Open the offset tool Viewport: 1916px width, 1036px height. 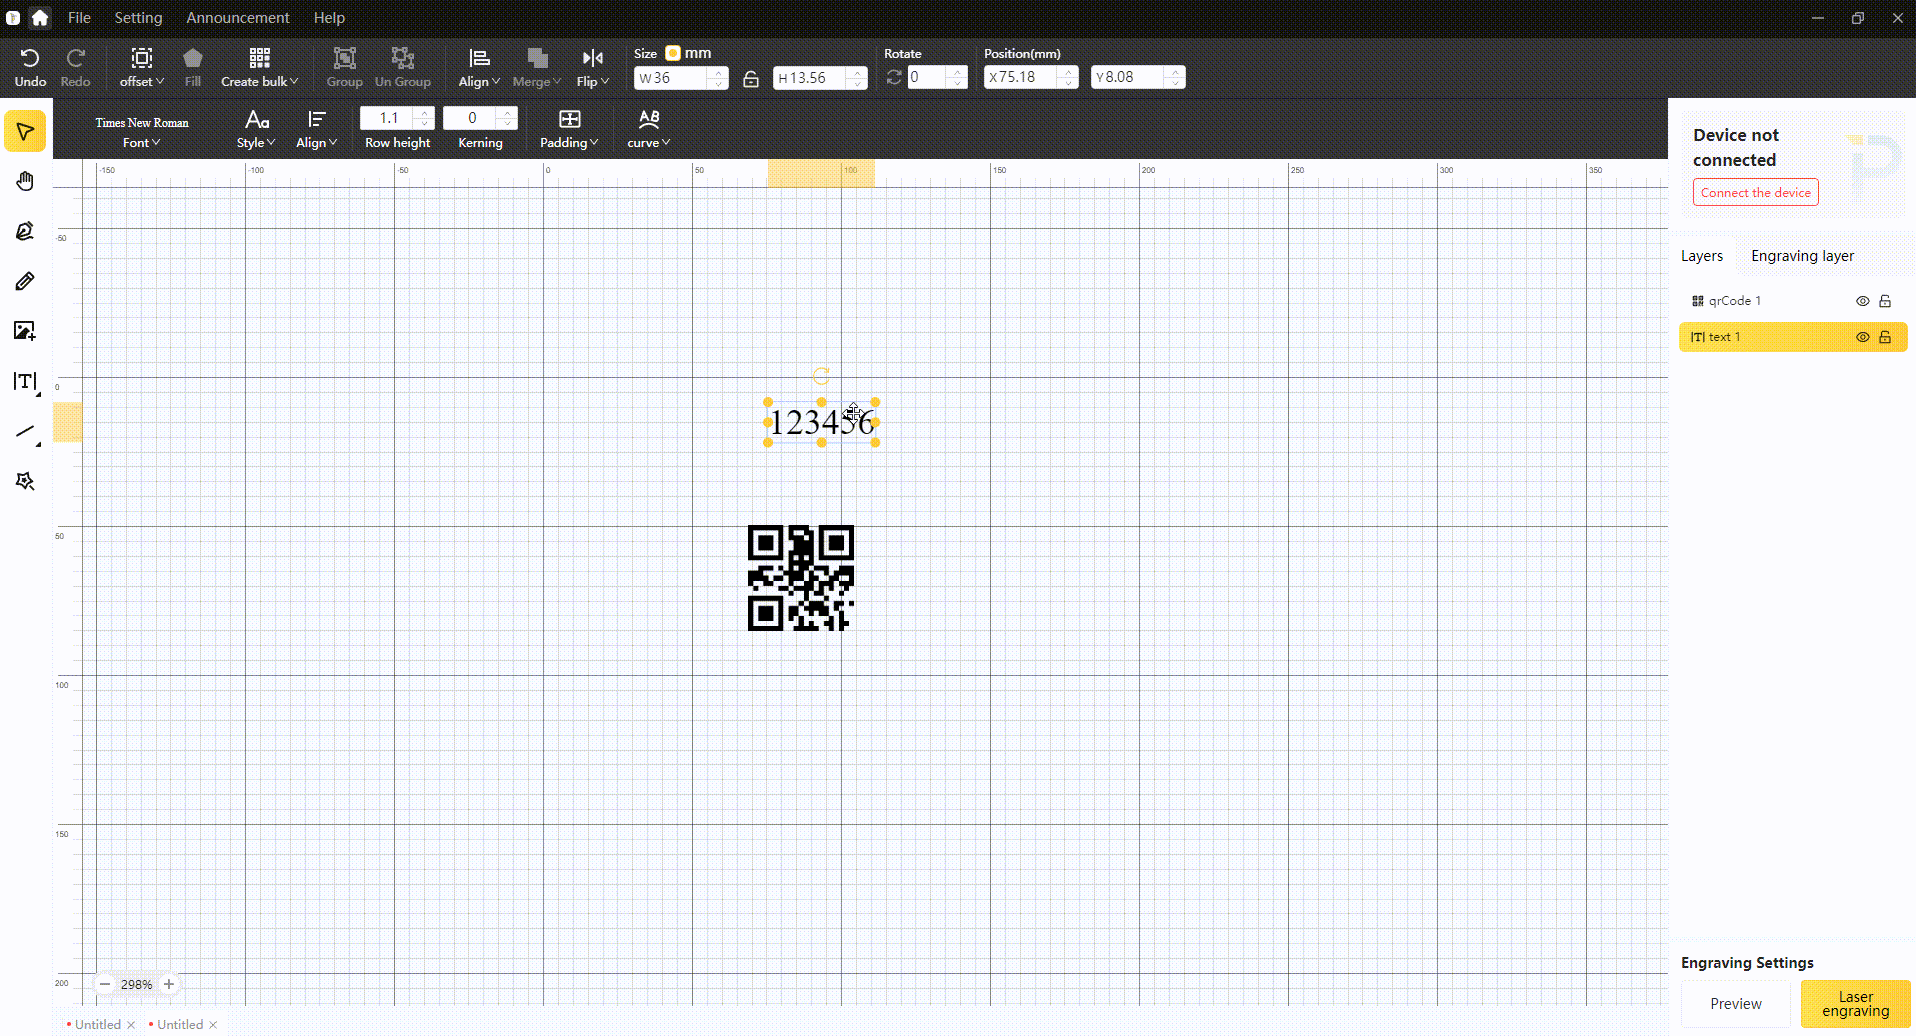(x=142, y=58)
